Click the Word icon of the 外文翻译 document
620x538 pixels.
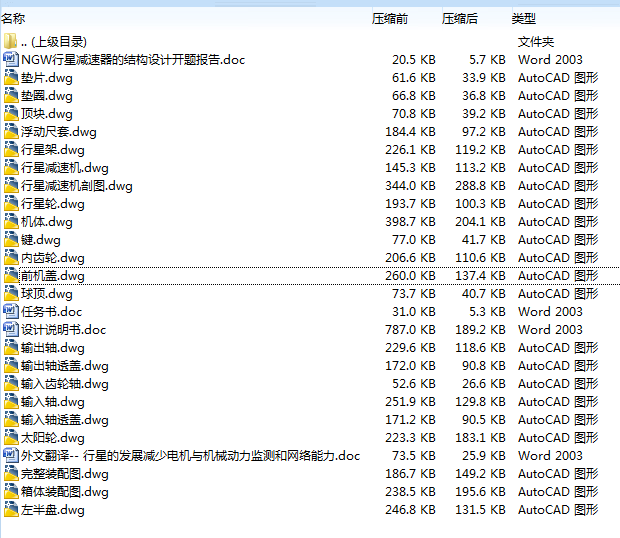click(x=11, y=455)
